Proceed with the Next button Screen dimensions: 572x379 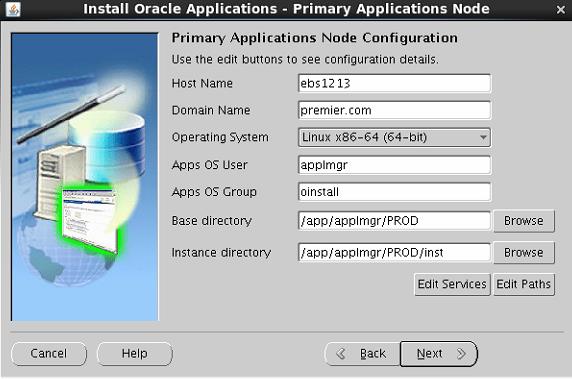click(x=438, y=353)
